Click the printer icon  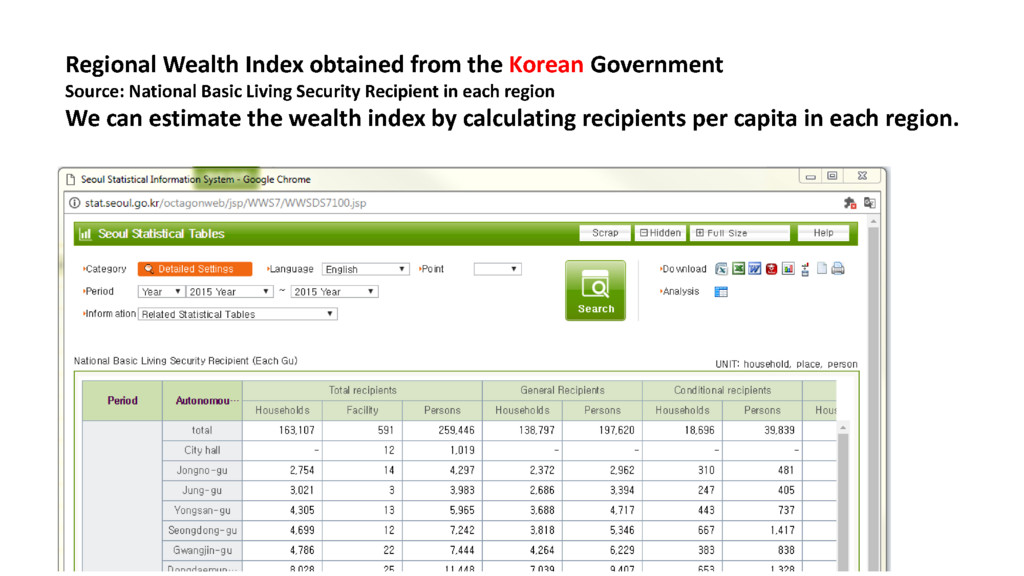click(838, 269)
